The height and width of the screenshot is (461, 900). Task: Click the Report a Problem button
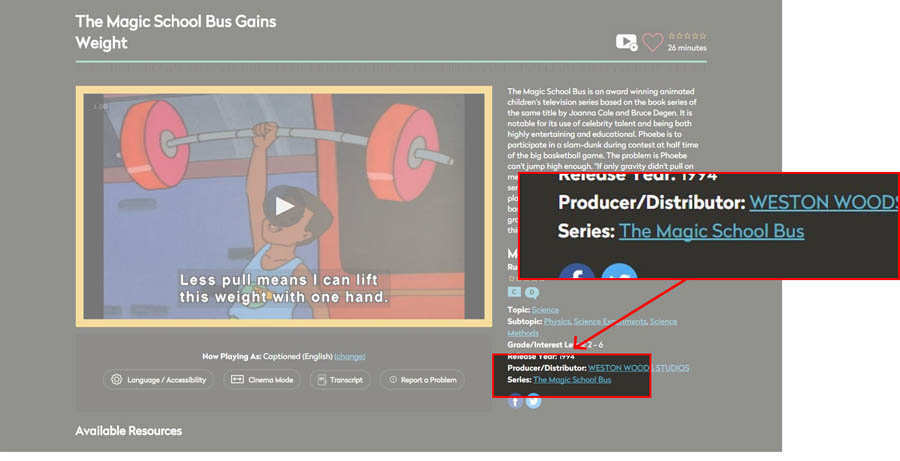[422, 380]
